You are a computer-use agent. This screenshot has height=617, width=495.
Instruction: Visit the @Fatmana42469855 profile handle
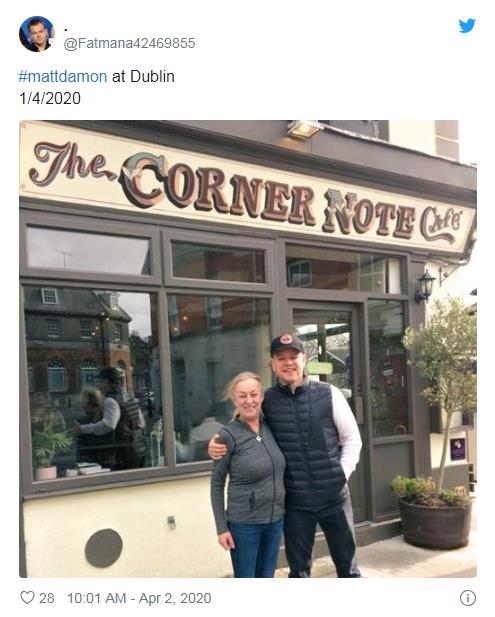(129, 43)
